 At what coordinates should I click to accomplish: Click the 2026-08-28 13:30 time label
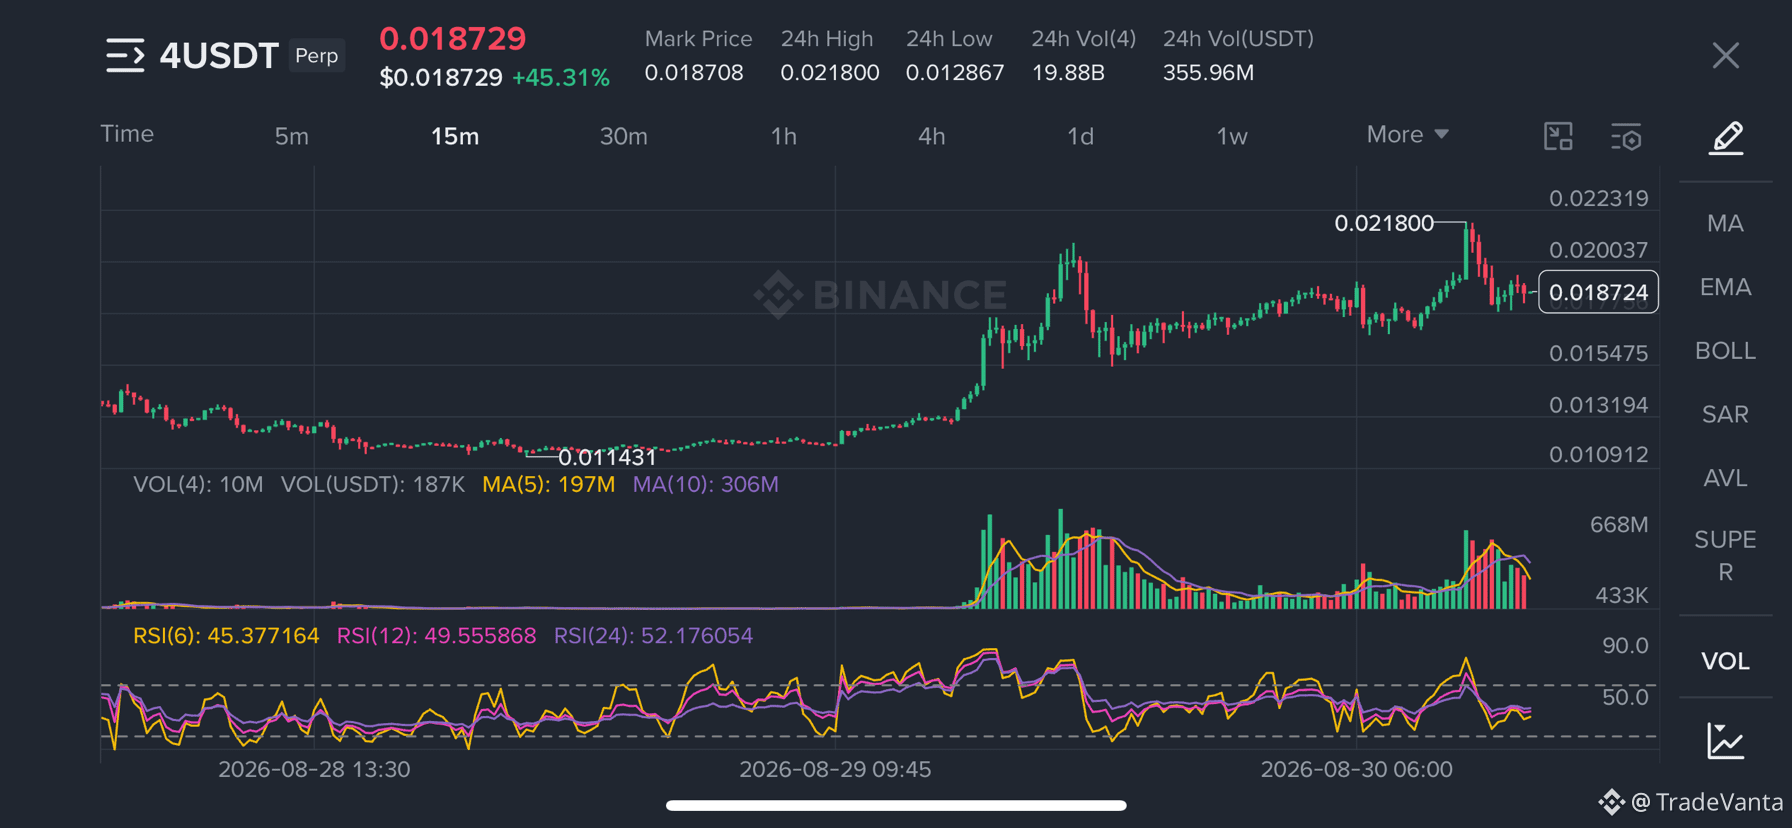314,769
